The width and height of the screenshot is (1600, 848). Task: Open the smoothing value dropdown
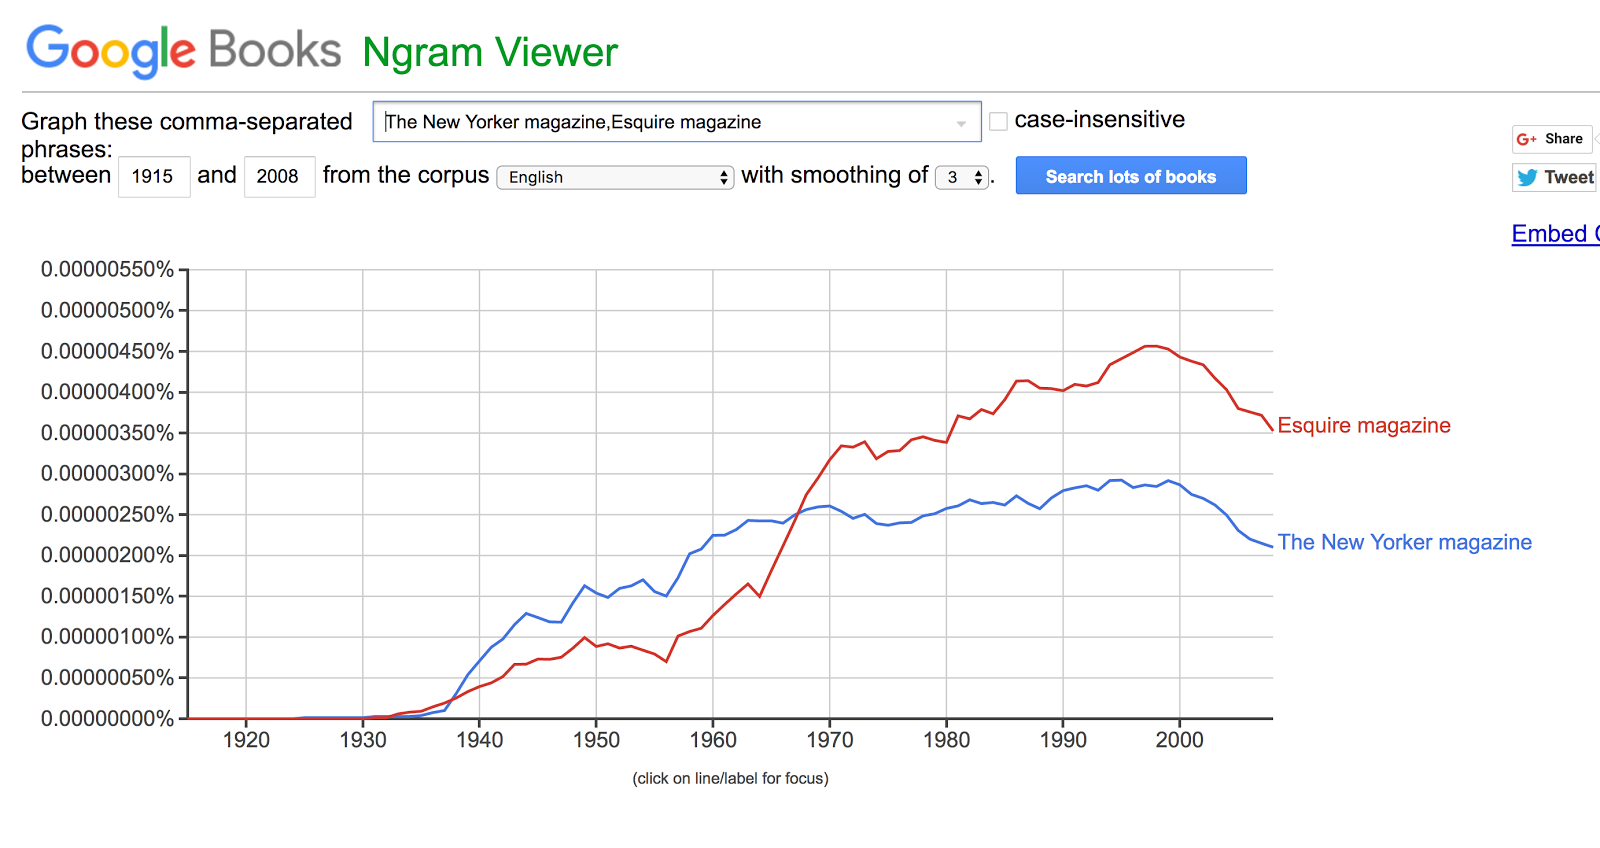coord(962,177)
